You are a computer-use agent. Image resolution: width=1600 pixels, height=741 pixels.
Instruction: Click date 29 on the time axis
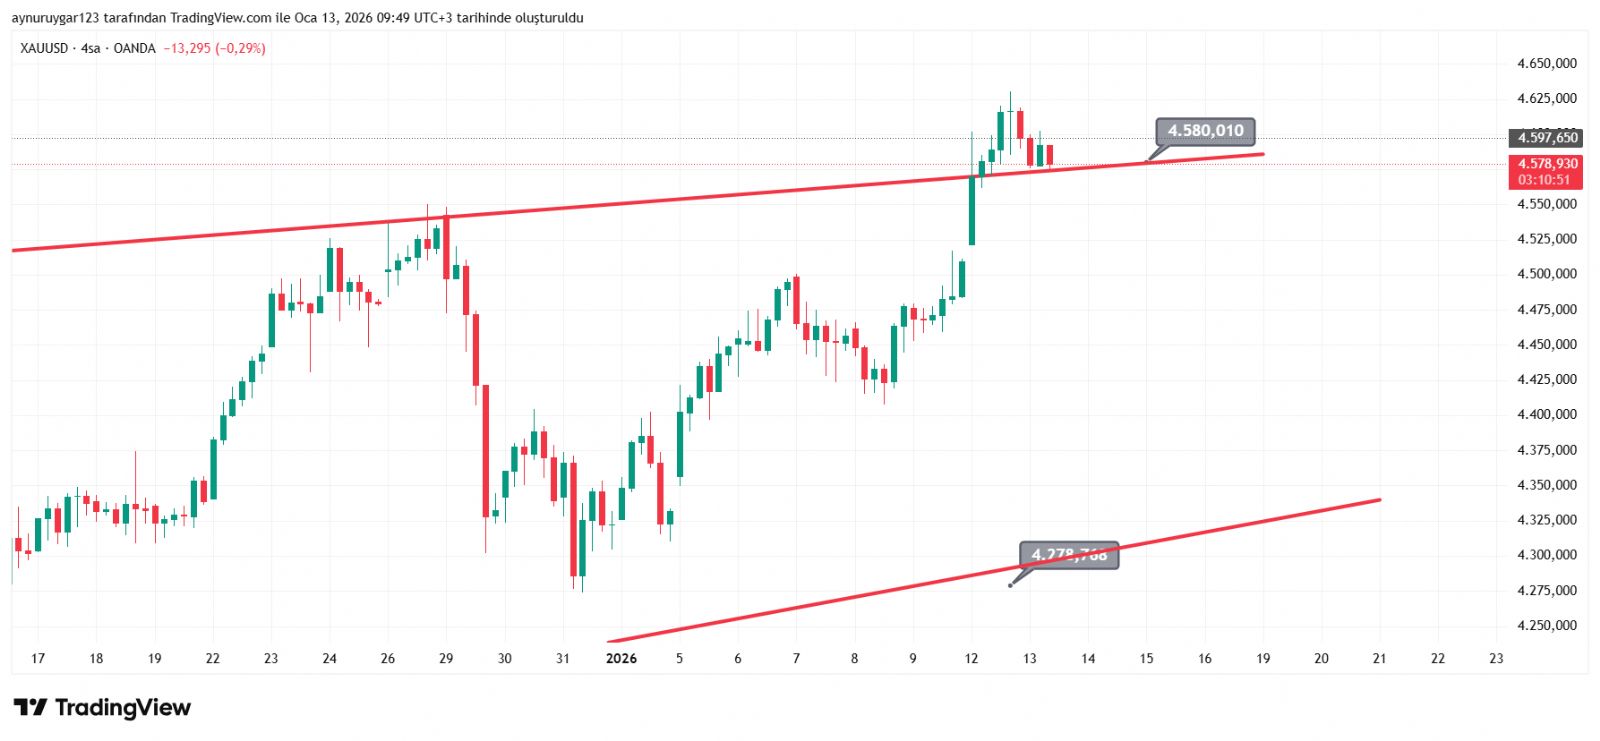(446, 658)
